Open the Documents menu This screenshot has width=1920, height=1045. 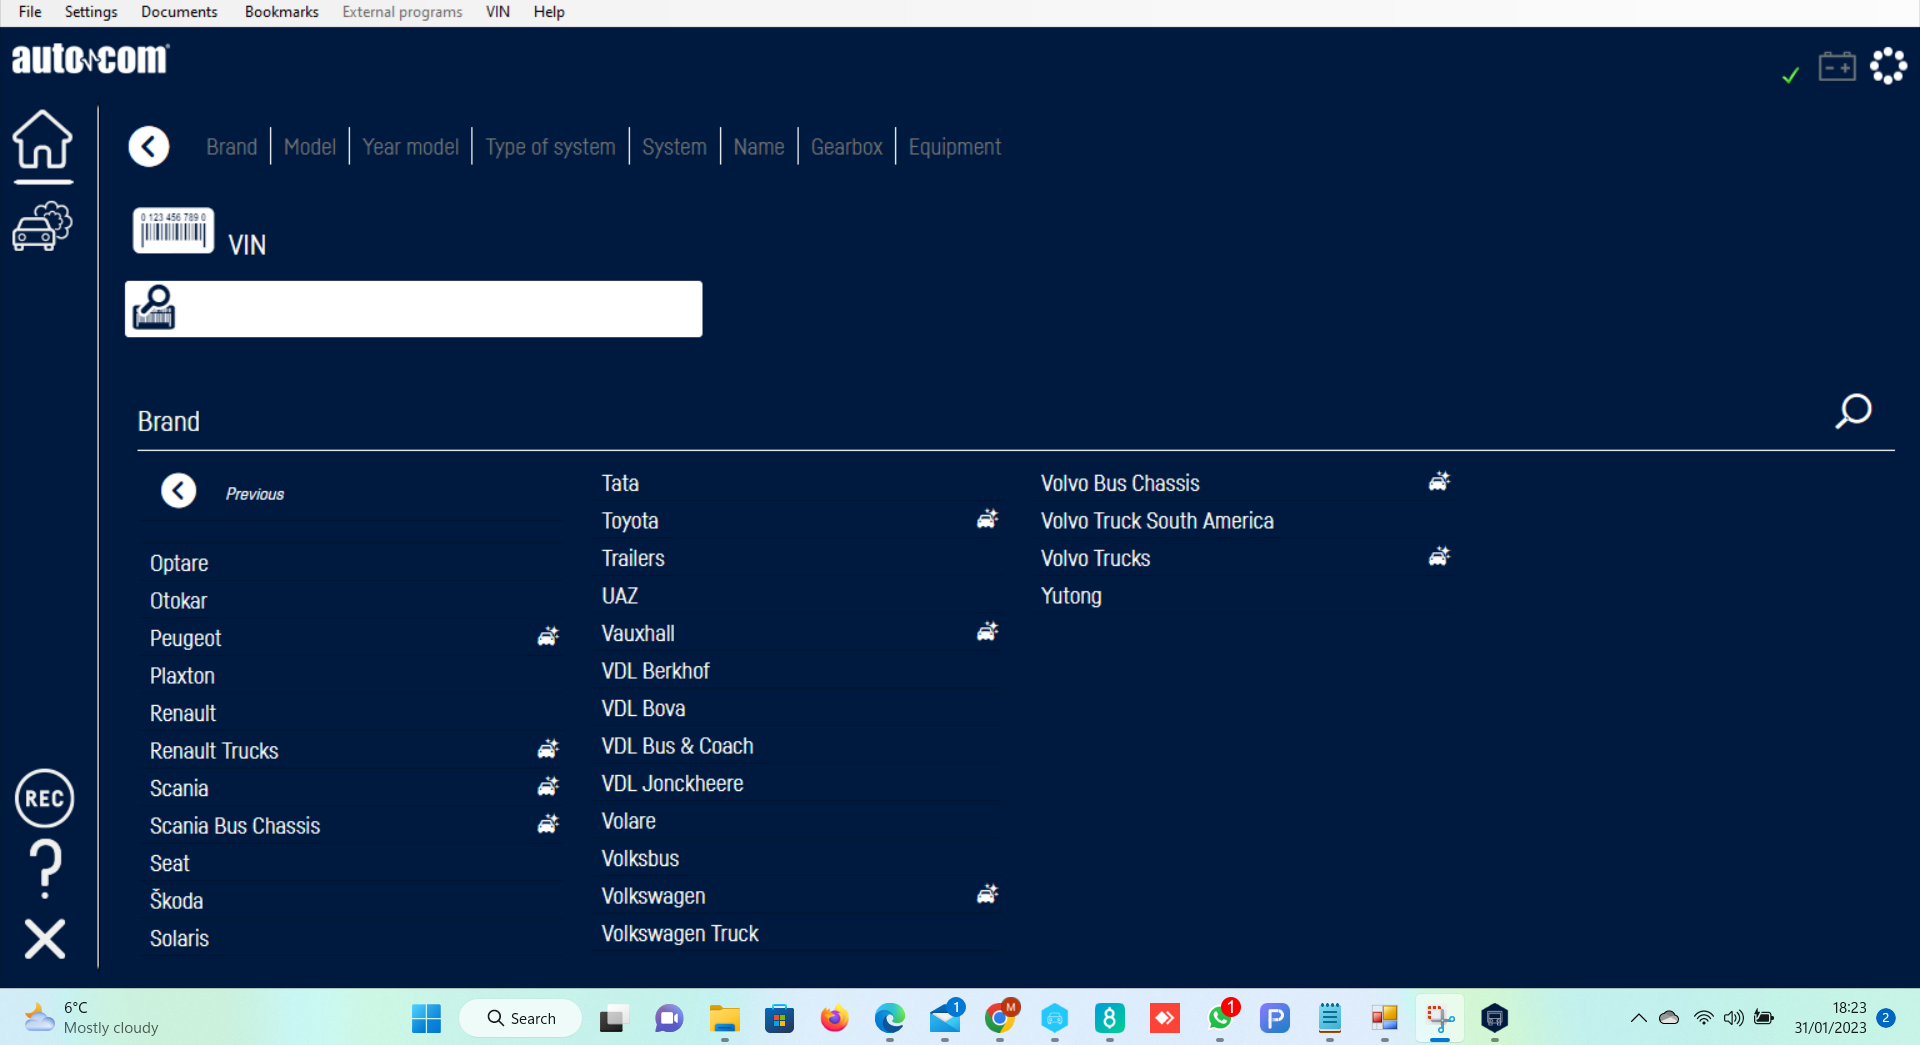click(179, 12)
